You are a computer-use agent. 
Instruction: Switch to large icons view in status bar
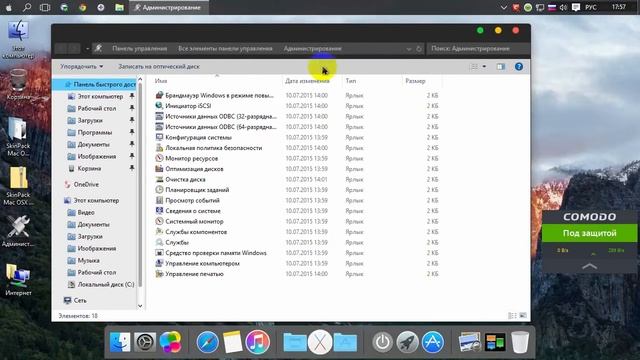point(523,316)
